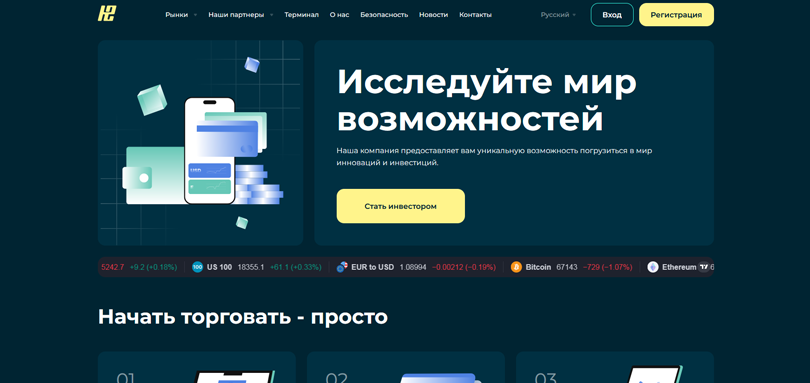
Task: Open the Рынки dropdown menu
Action: [x=181, y=15]
